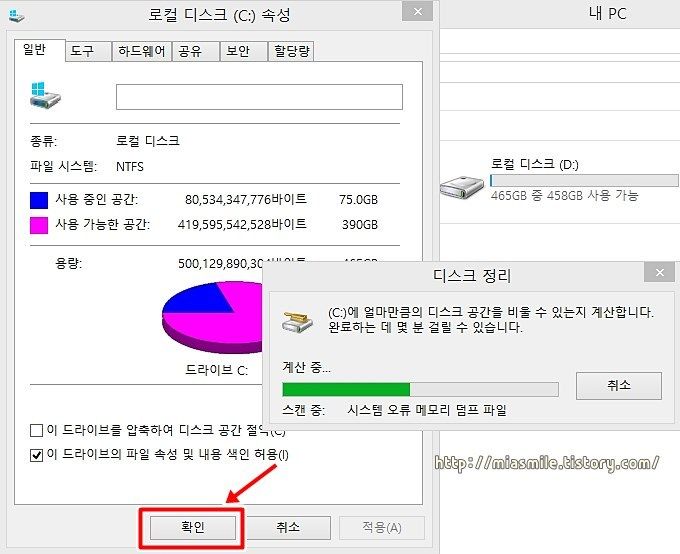Click the 확인 (OK) button
680x554 pixels.
(x=193, y=527)
